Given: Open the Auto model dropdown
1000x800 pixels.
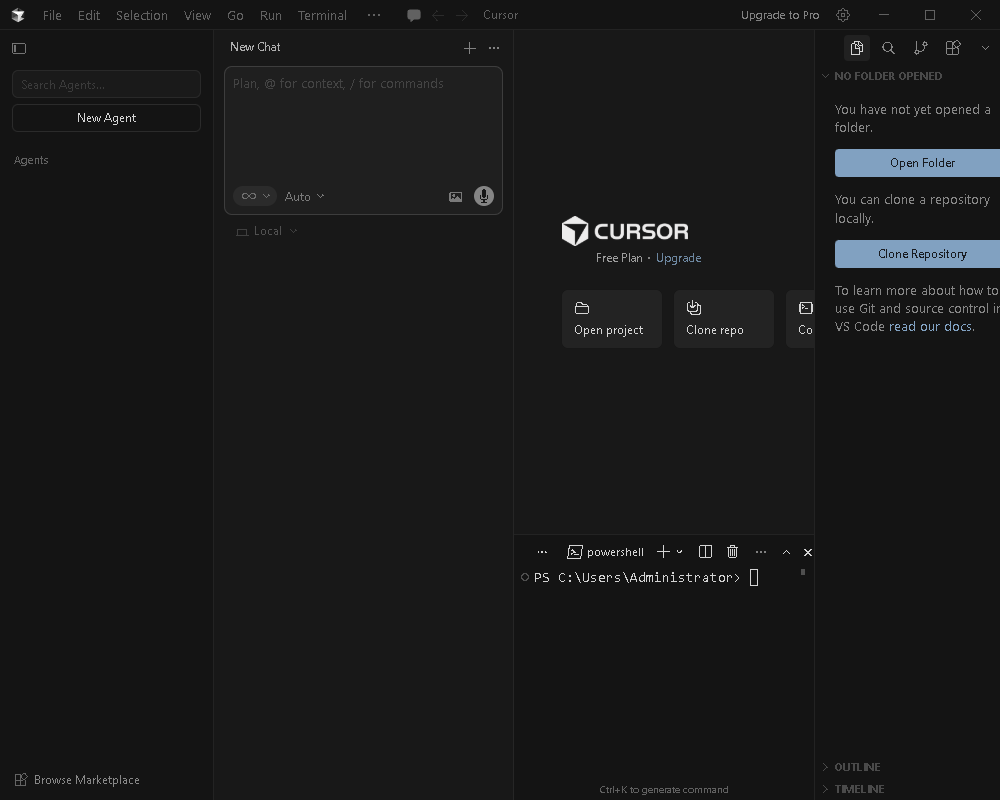Looking at the screenshot, I should point(304,197).
